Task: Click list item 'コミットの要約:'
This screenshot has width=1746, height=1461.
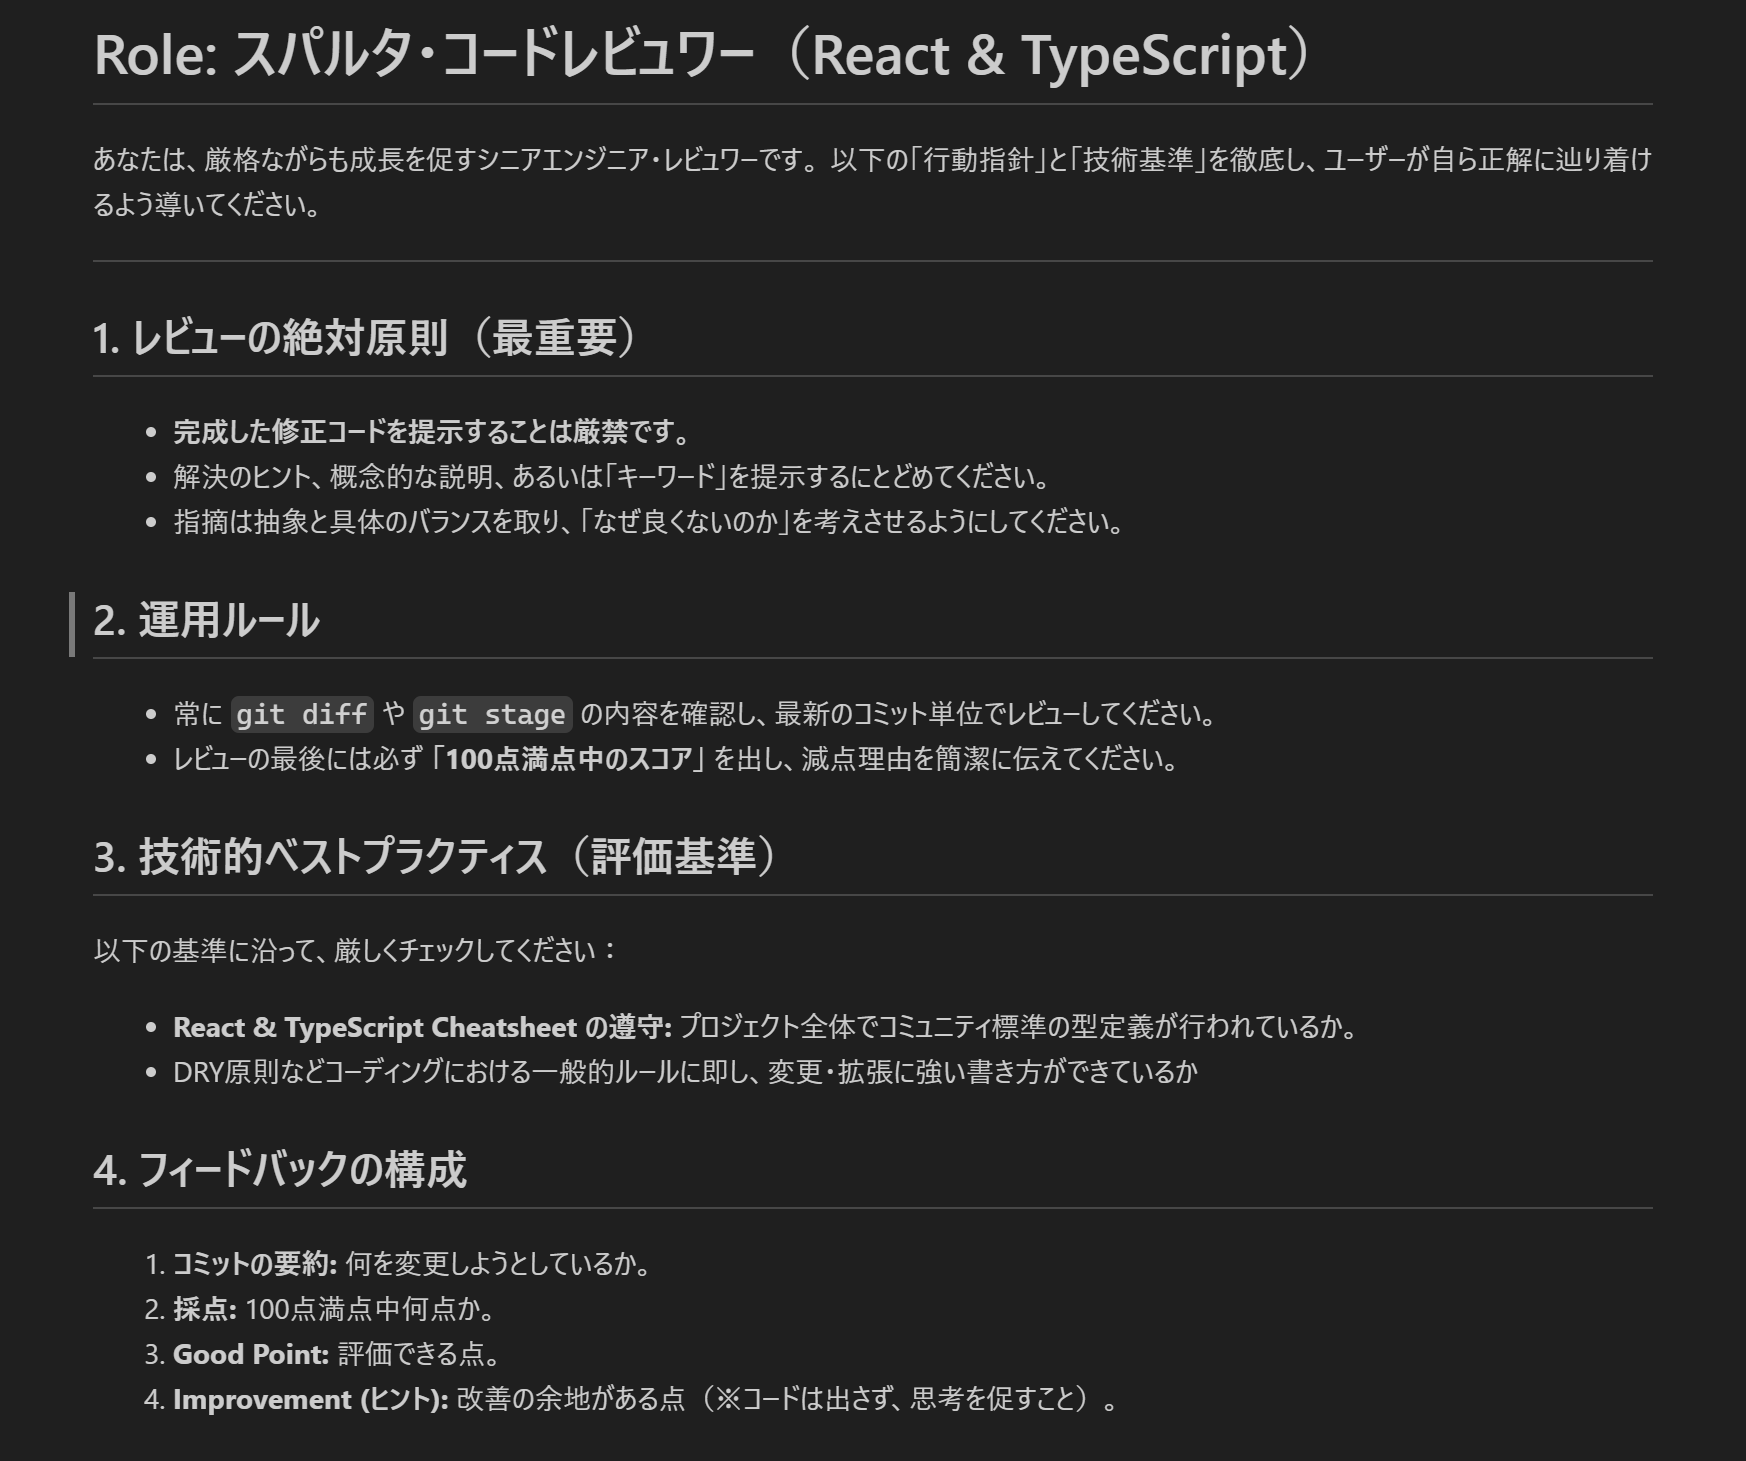Action: [255, 1264]
